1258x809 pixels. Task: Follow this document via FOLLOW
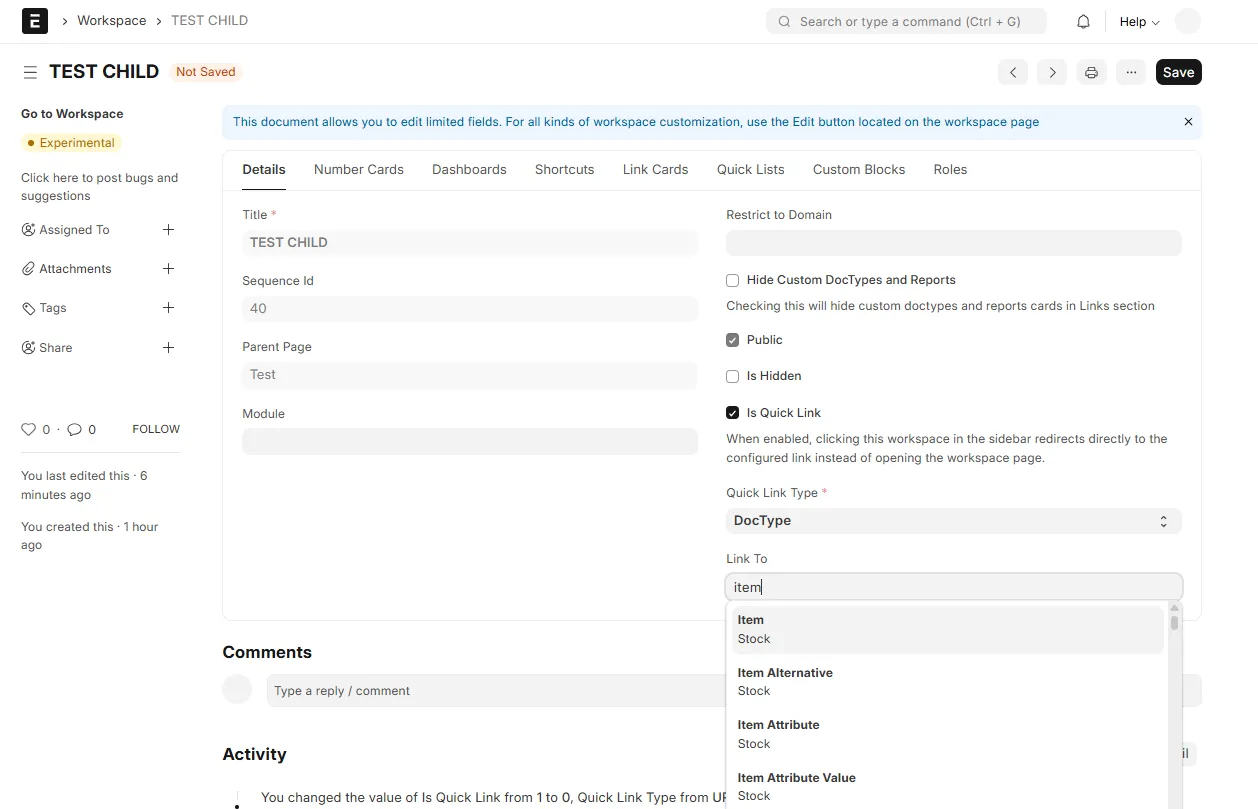[156, 429]
